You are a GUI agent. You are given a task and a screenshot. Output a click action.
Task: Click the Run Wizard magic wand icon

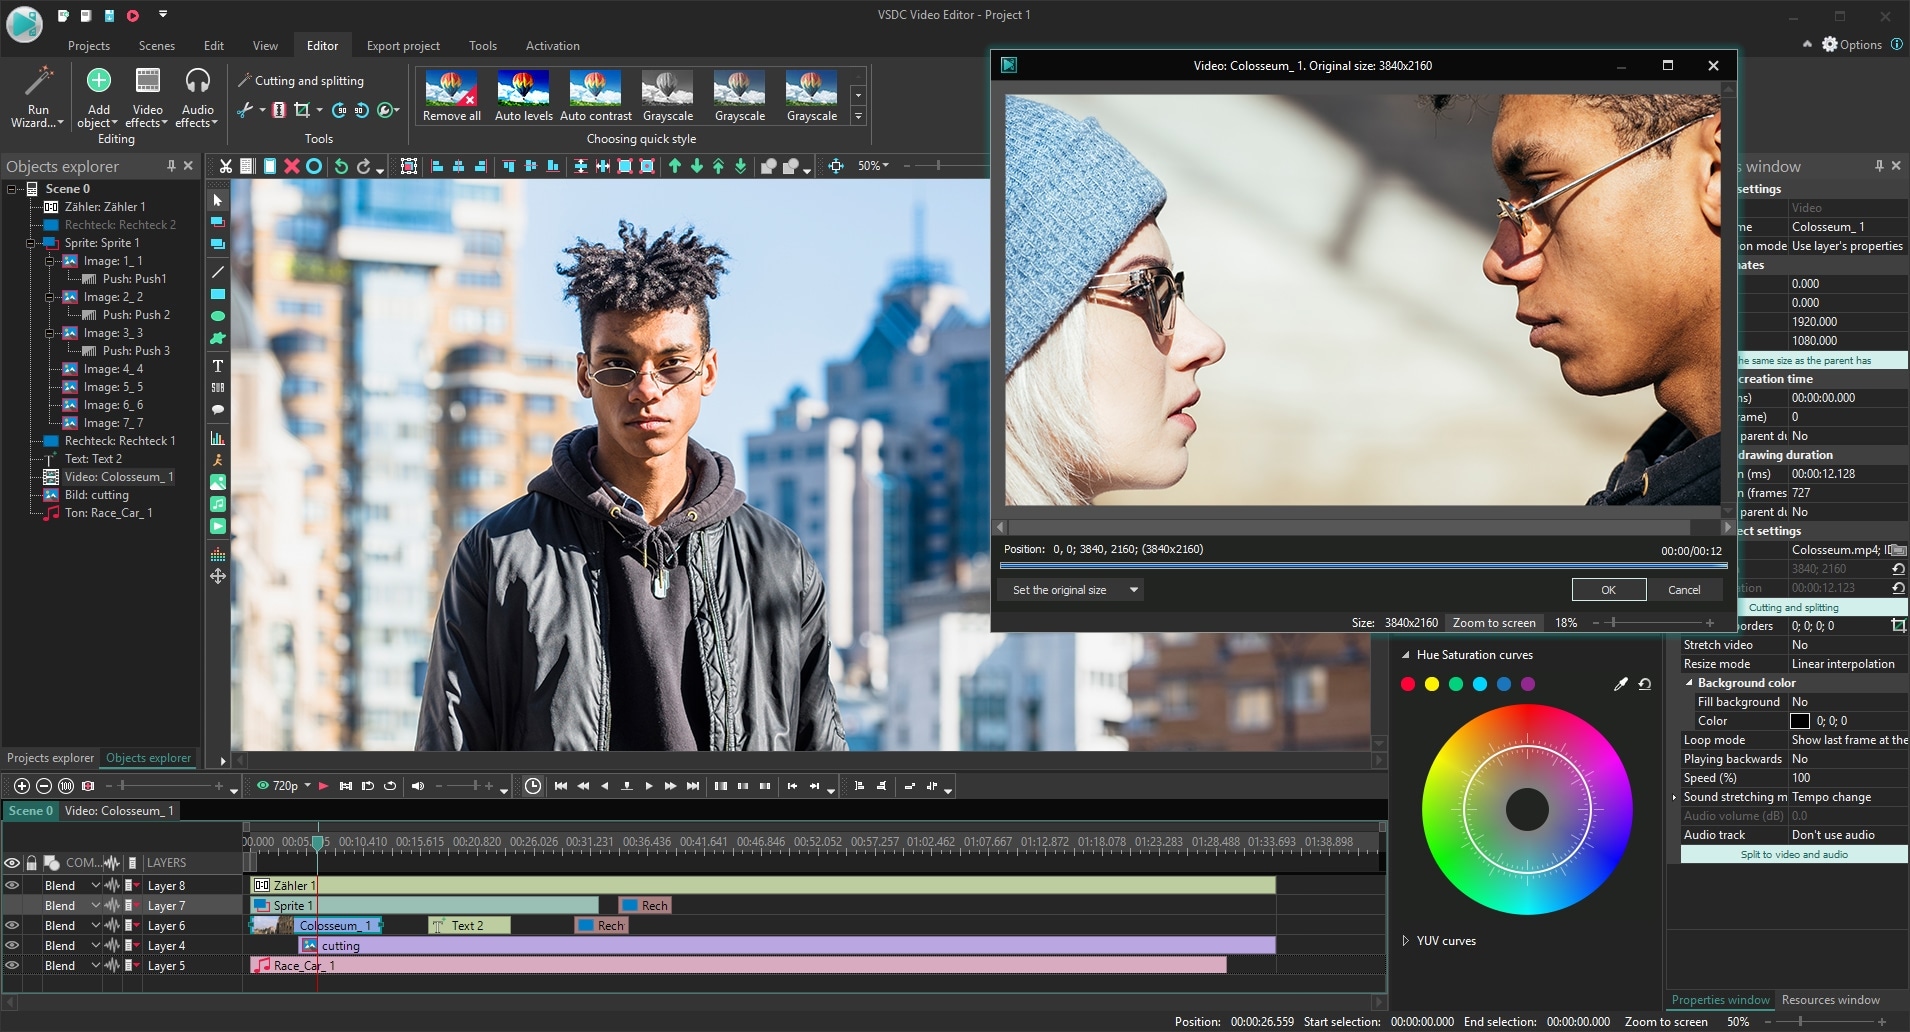pos(38,82)
